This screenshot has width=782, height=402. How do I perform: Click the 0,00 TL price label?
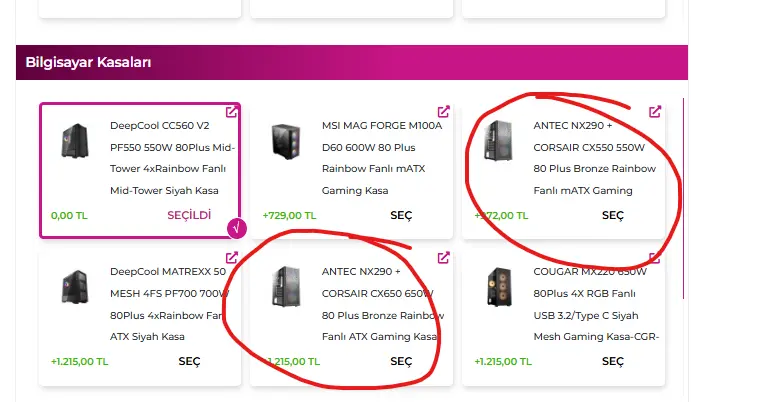click(x=69, y=216)
